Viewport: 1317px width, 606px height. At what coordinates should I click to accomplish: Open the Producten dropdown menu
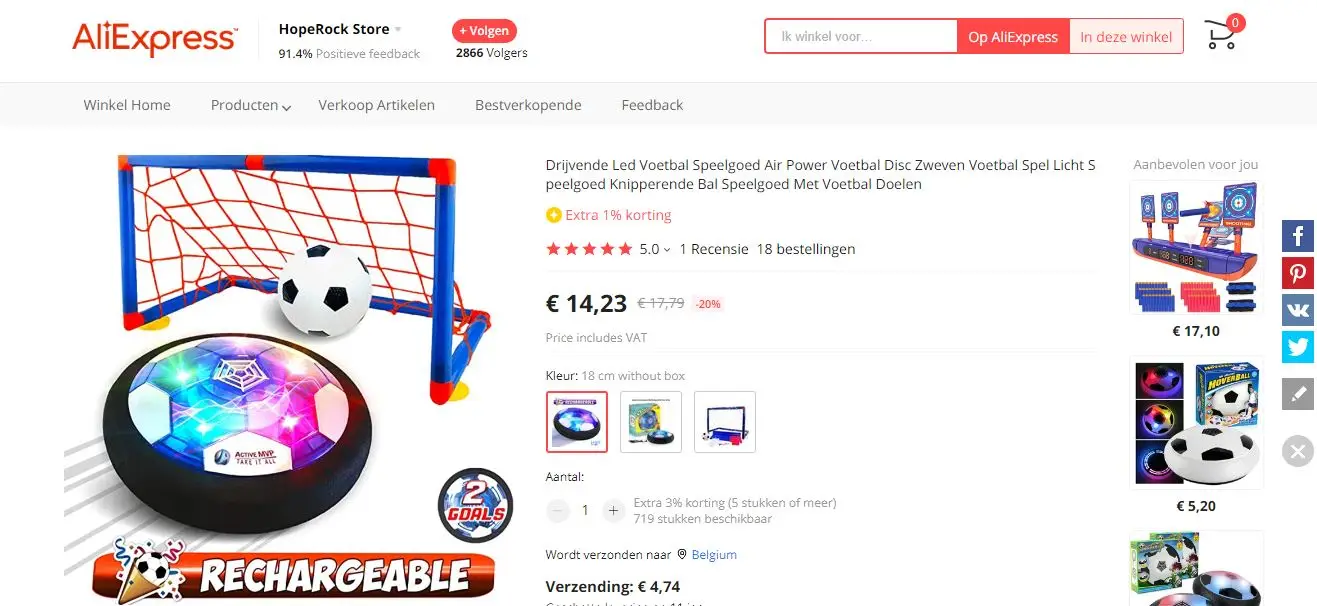250,105
